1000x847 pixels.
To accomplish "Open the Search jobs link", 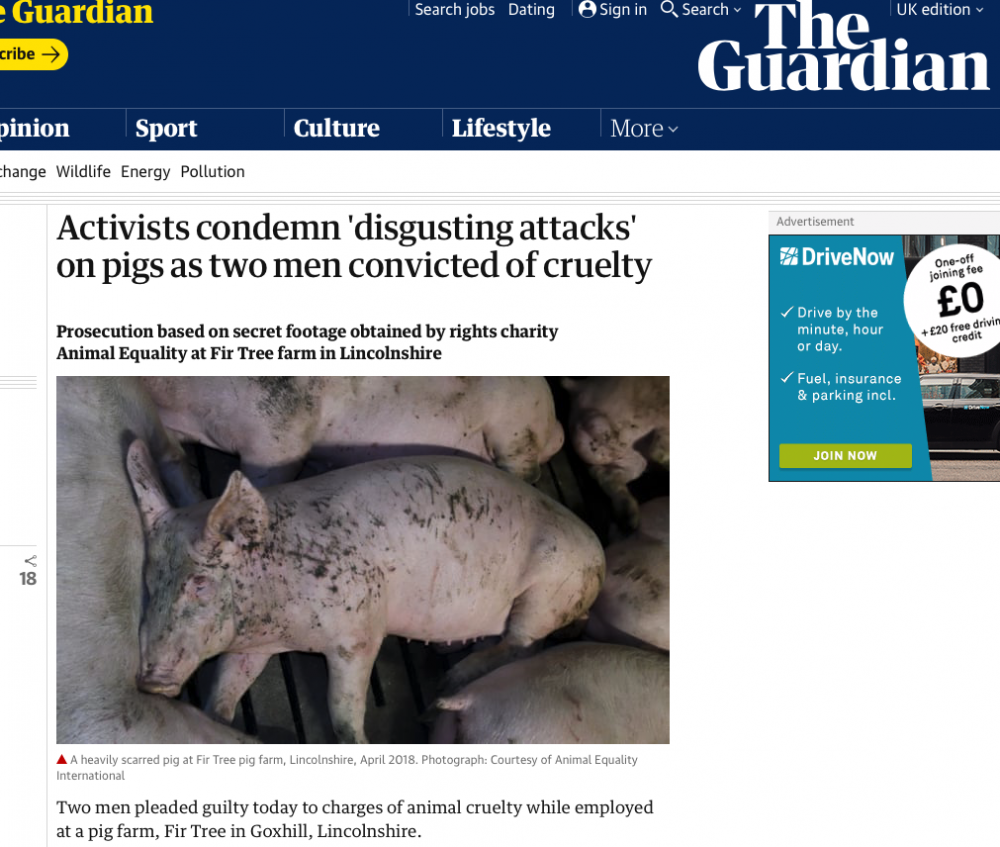I will (455, 10).
